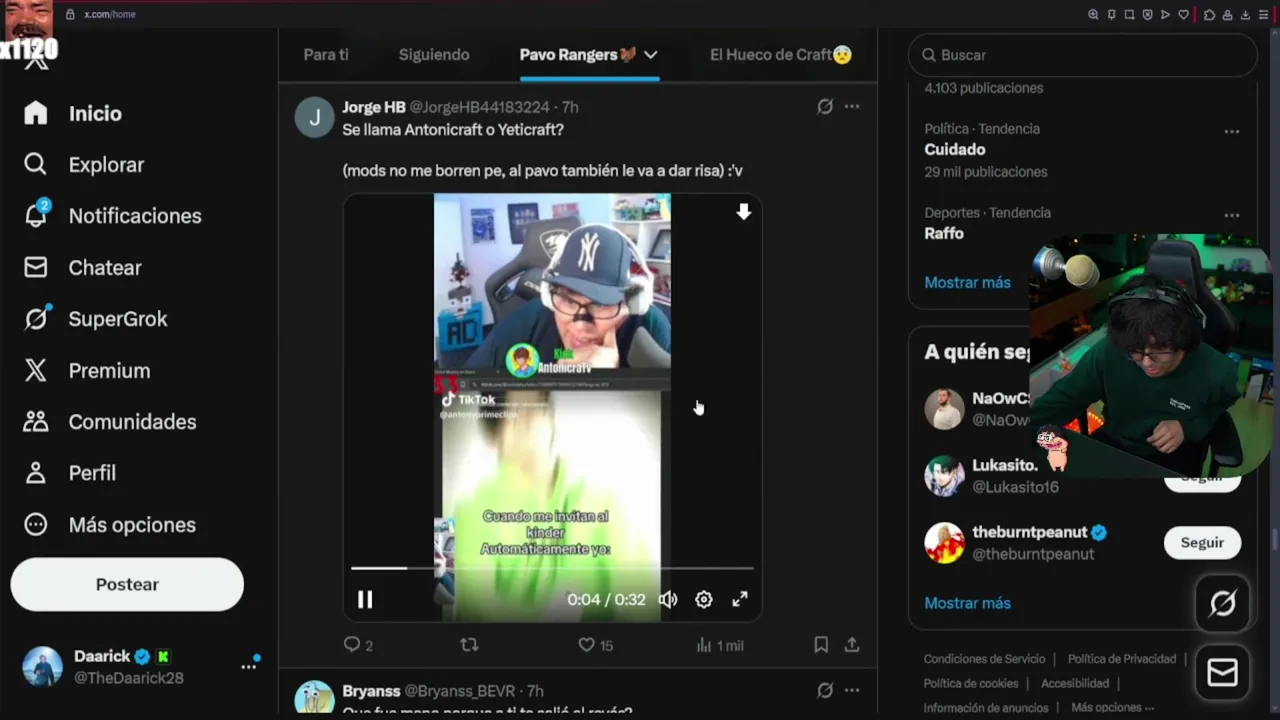Click browser zoom magnifier icon
This screenshot has width=1280, height=720.
point(1093,14)
